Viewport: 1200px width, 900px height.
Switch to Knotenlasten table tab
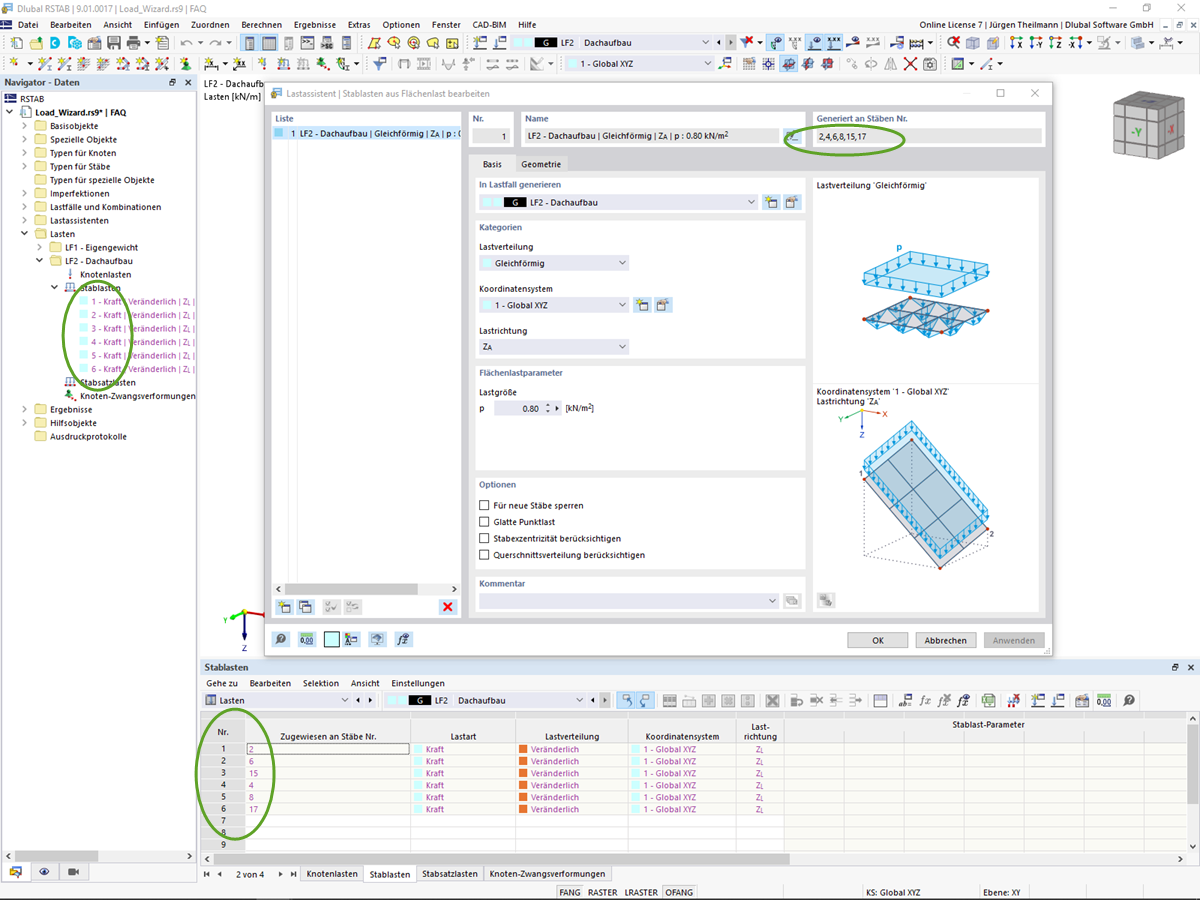coord(332,874)
